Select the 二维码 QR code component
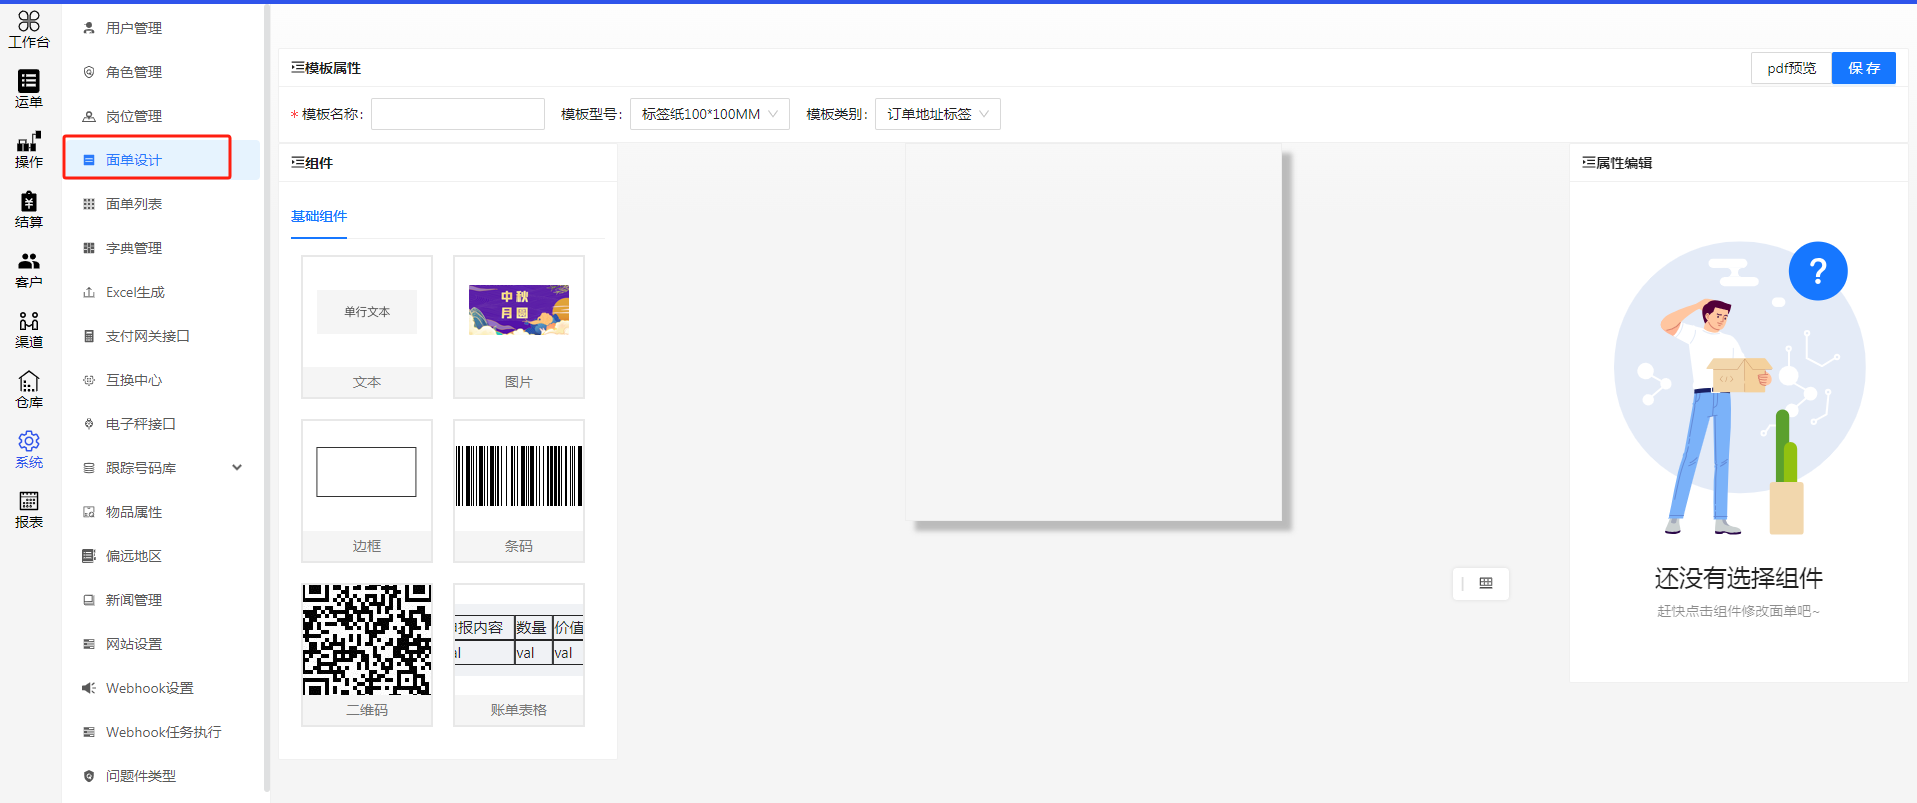 click(367, 654)
